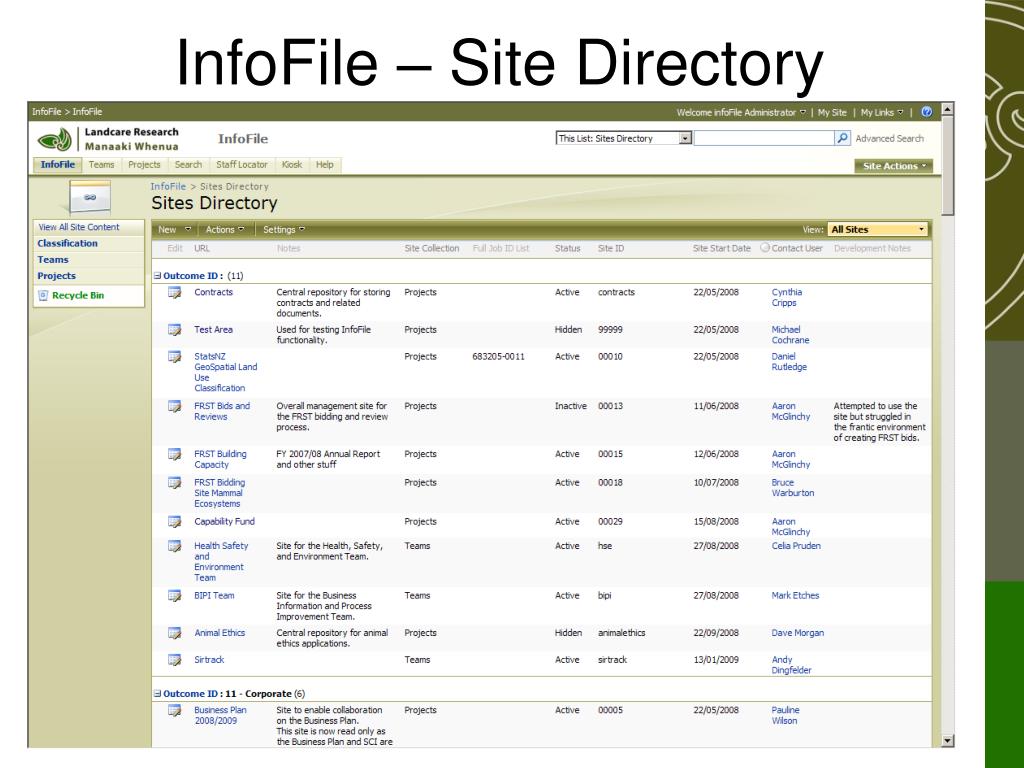
Task: Sort by the Contact User column header
Action: tap(797, 249)
